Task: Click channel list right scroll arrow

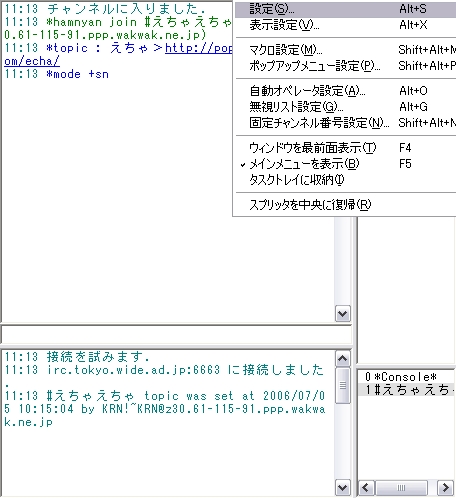Action: (x=446, y=488)
